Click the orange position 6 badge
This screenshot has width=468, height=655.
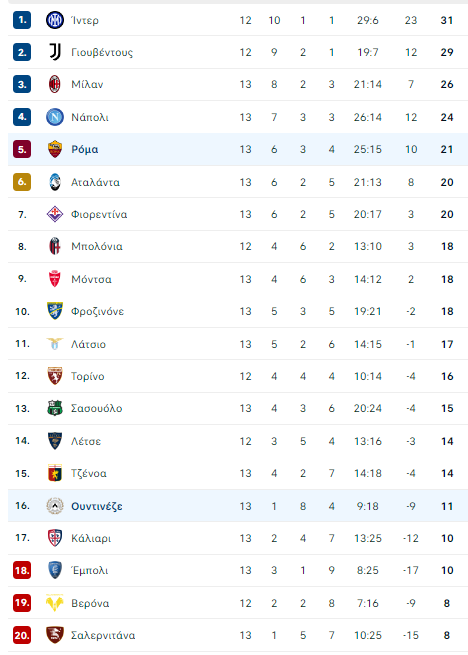point(22,182)
